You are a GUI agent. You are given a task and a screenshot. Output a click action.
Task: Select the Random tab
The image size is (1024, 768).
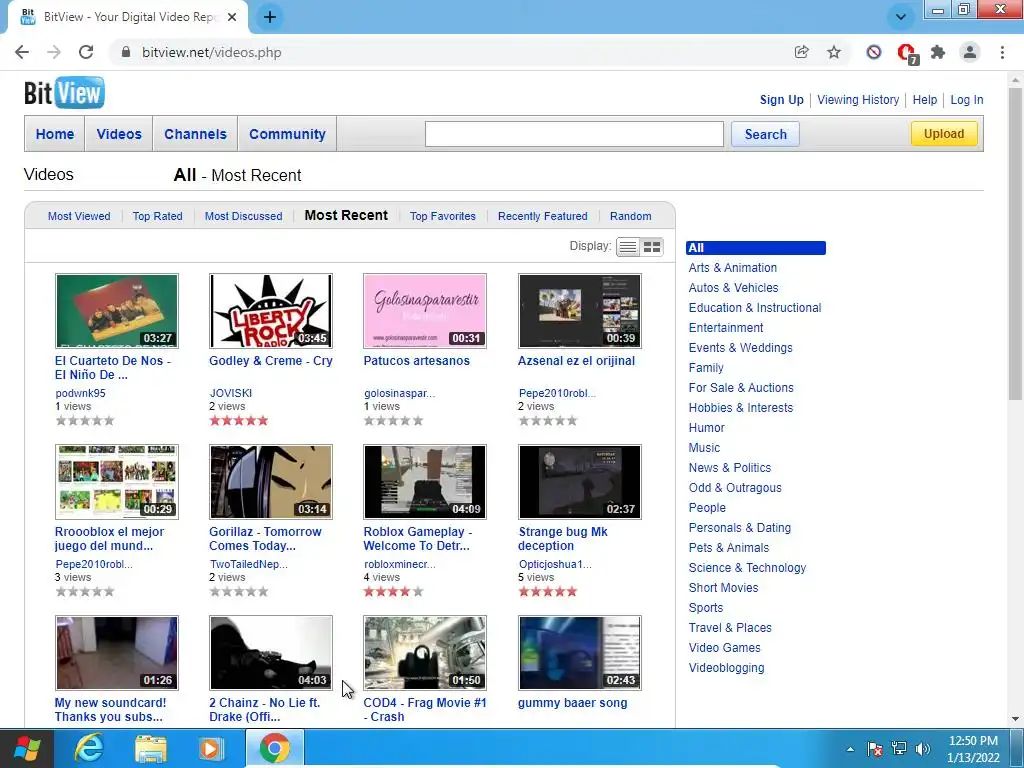pos(630,216)
